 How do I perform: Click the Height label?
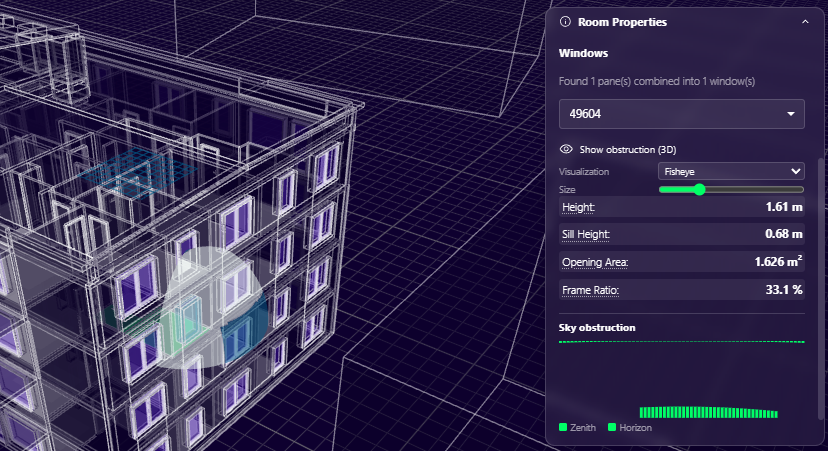pos(578,207)
